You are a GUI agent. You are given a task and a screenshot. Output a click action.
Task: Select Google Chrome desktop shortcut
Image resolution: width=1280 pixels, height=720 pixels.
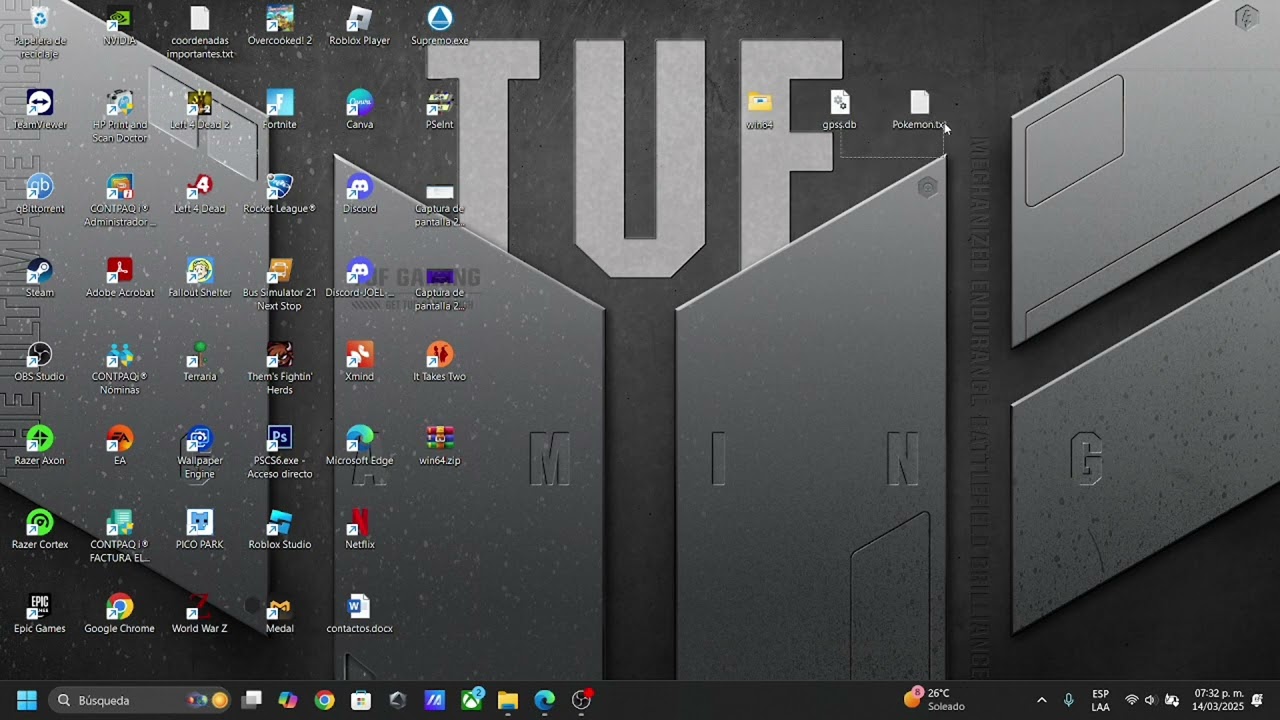(x=120, y=614)
